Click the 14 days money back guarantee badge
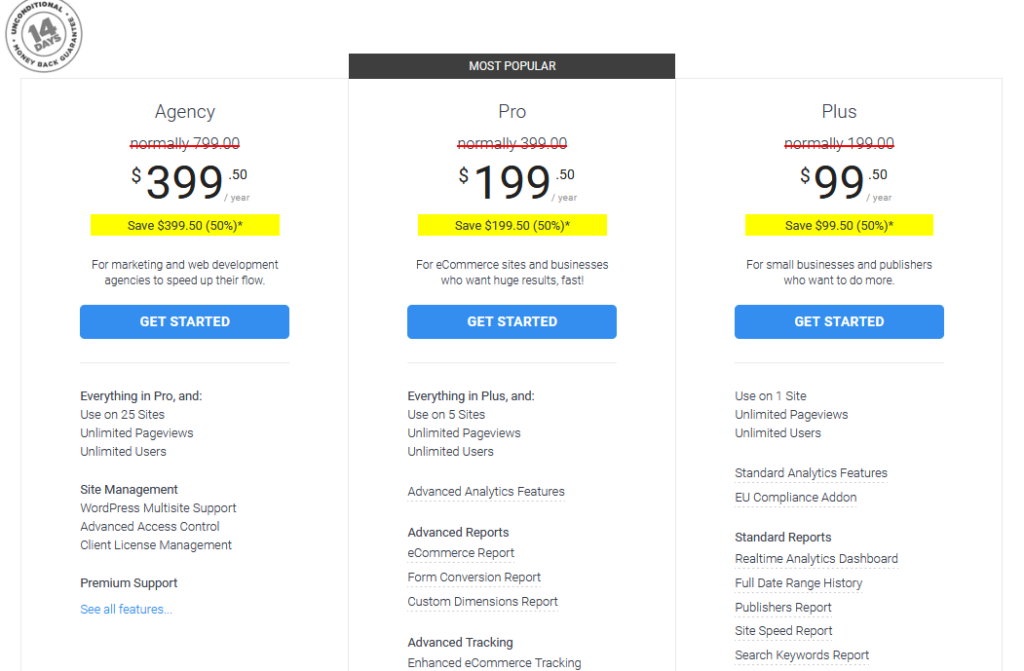Viewport: 1024px width, 671px height. [x=44, y=34]
